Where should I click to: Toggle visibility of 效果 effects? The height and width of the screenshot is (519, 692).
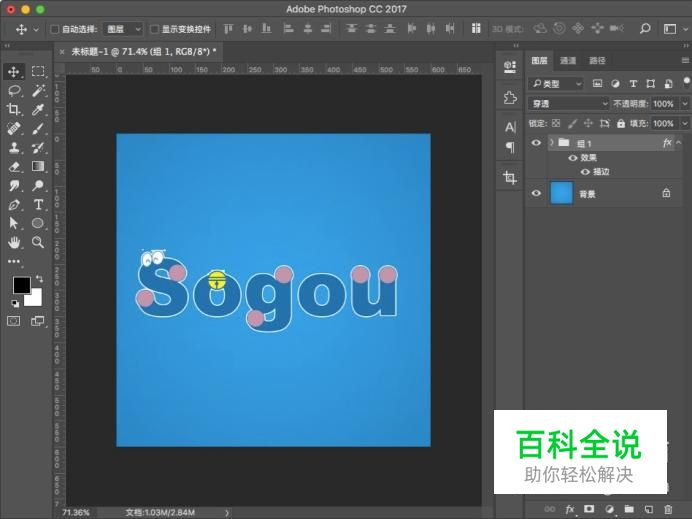[x=573, y=158]
